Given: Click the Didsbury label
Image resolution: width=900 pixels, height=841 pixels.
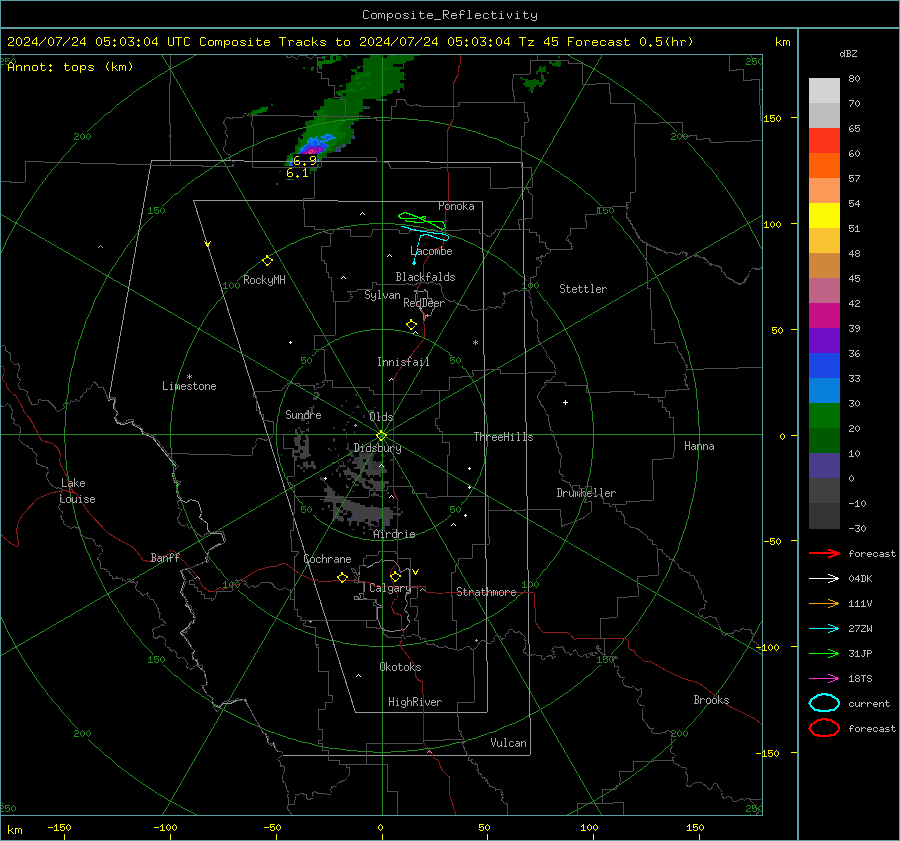Looking at the screenshot, I should pyautogui.click(x=377, y=448).
